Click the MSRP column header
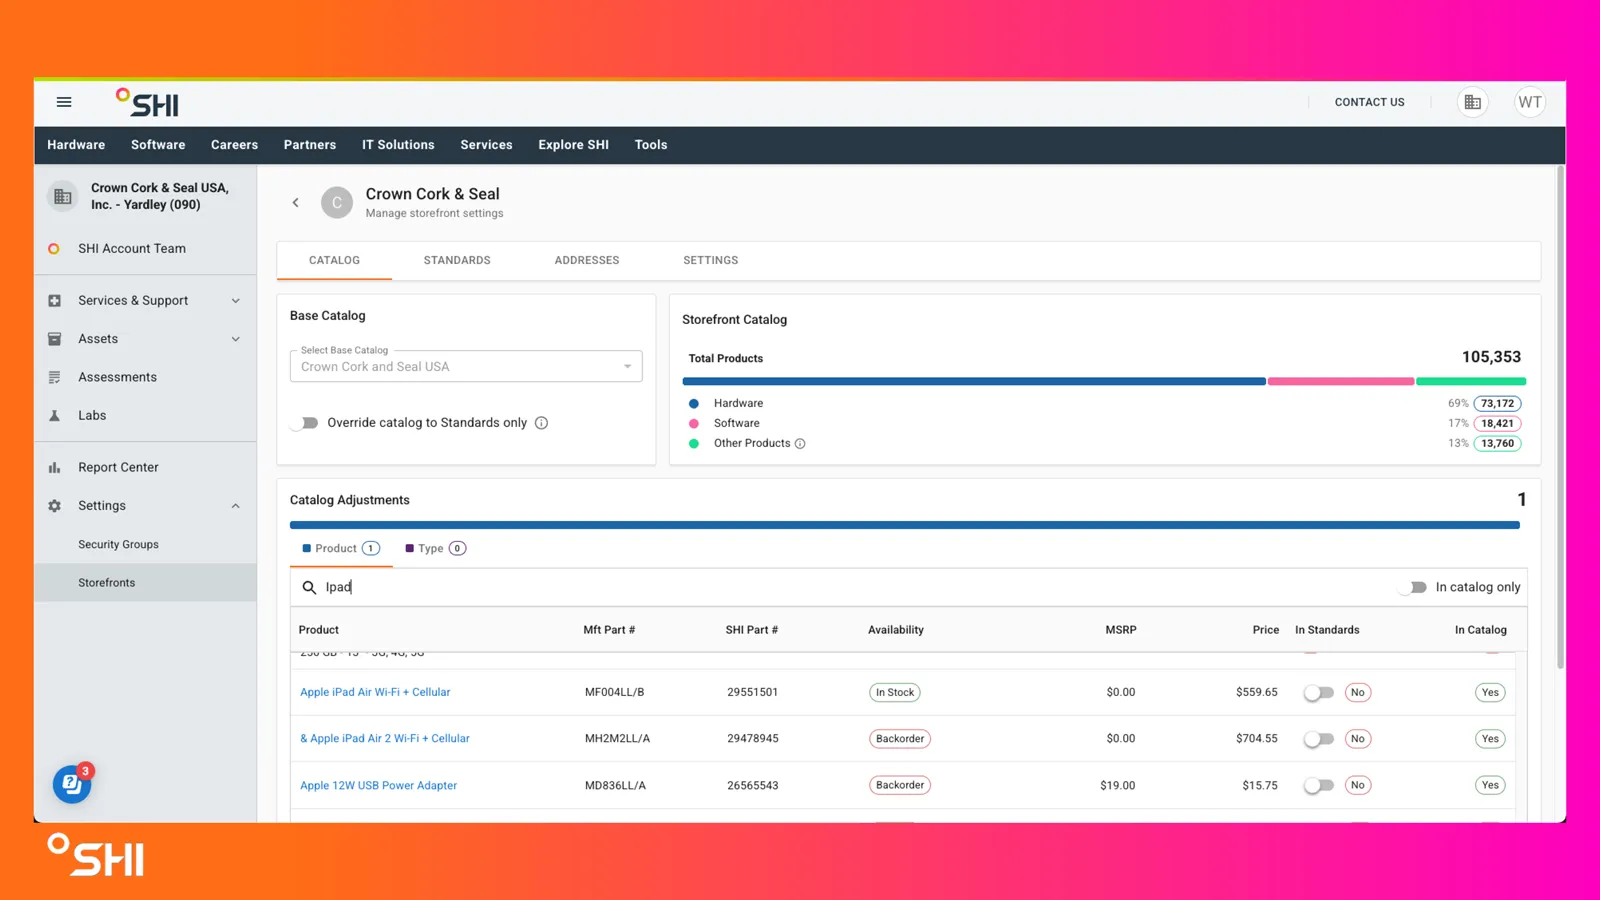 (x=1120, y=630)
